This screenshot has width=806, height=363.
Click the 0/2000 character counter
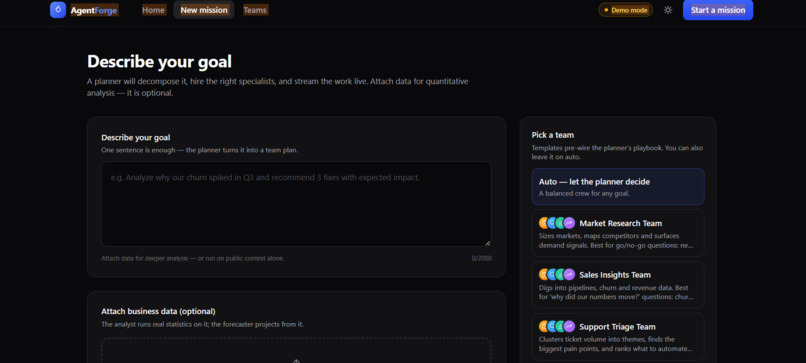pyautogui.click(x=482, y=258)
